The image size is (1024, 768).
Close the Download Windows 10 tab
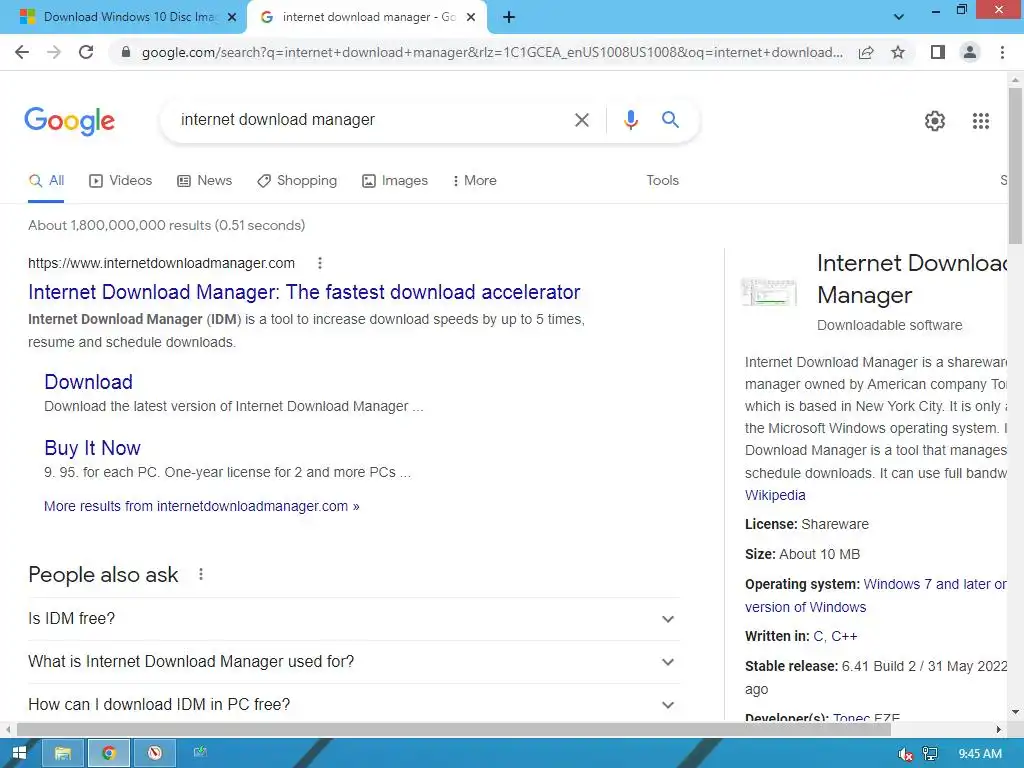(232, 17)
